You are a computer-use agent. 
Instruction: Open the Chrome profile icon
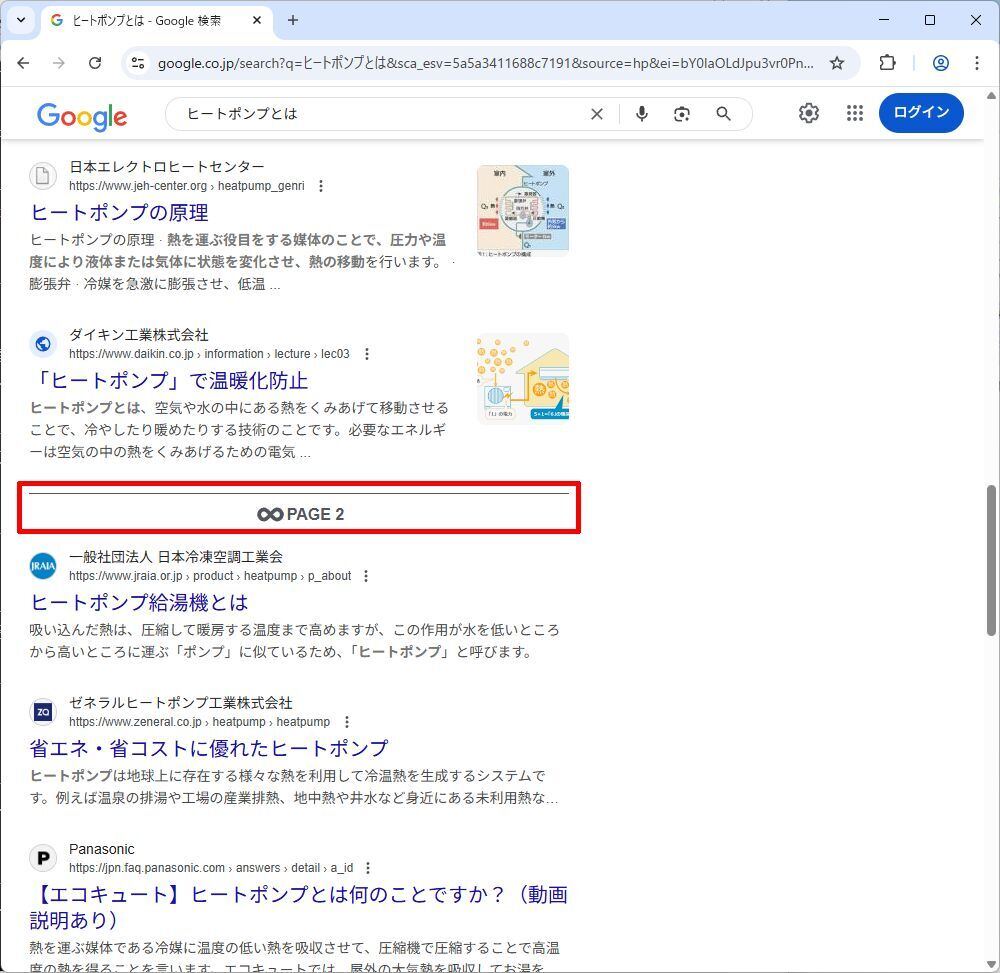click(941, 62)
